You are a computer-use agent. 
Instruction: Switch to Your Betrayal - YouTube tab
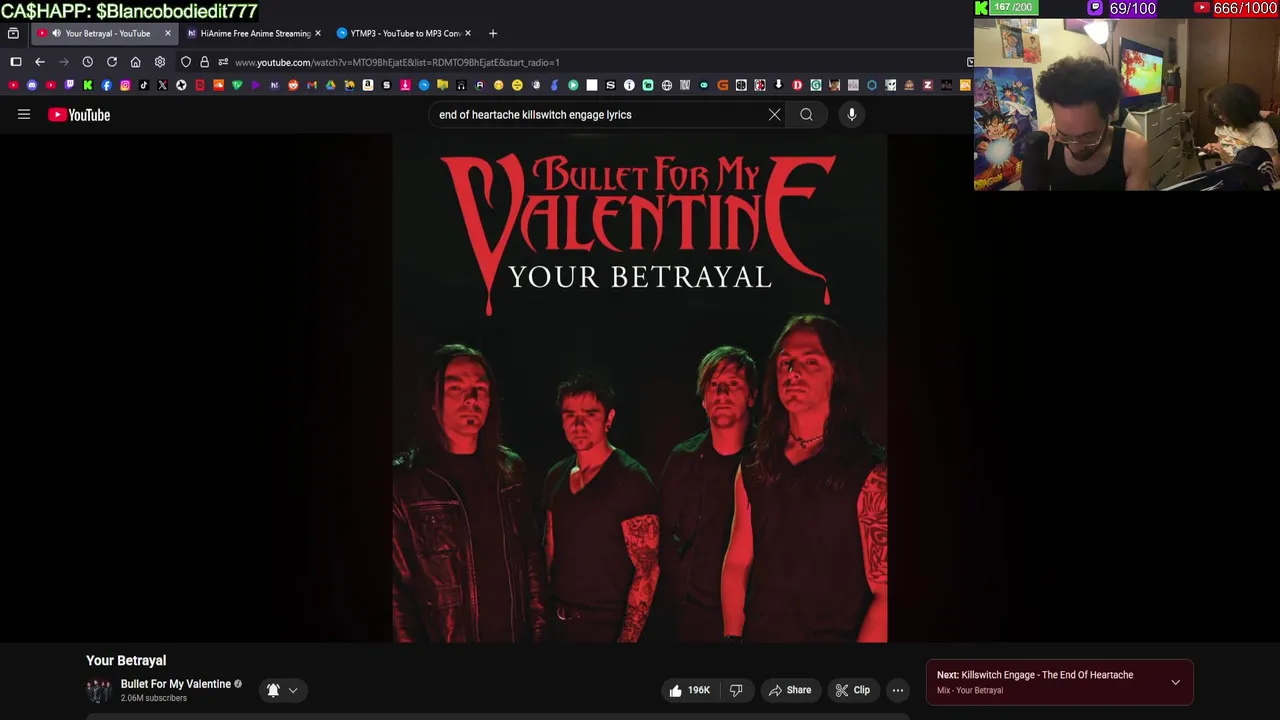(x=104, y=33)
